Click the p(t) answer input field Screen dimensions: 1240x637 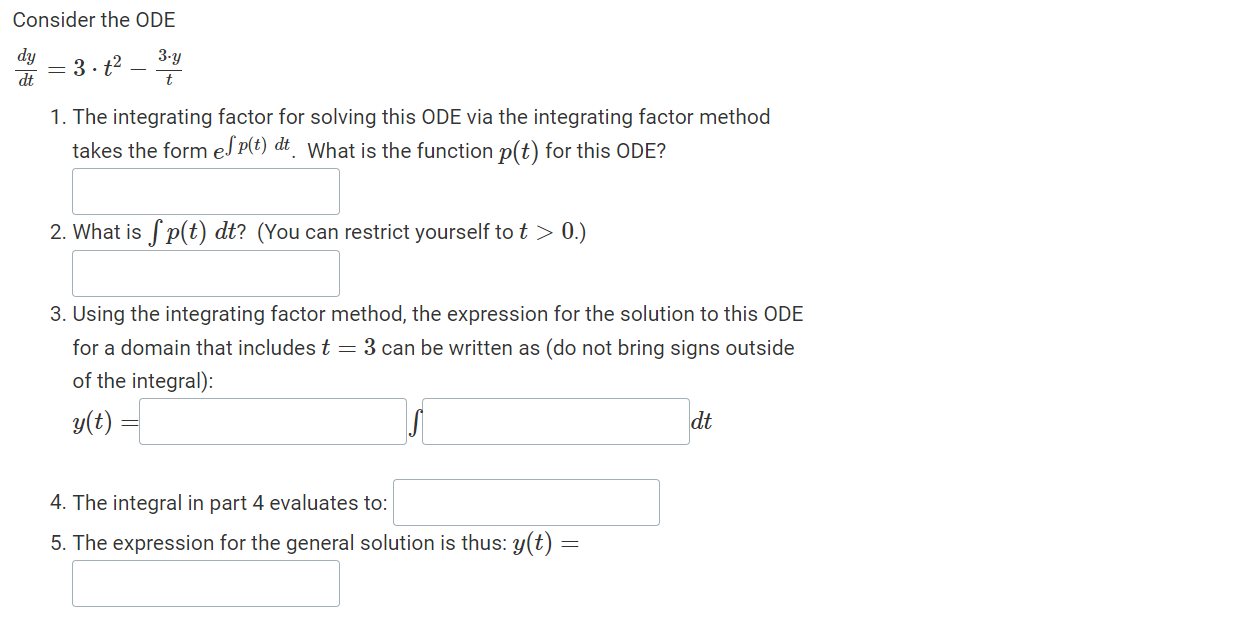pyautogui.click(x=205, y=191)
